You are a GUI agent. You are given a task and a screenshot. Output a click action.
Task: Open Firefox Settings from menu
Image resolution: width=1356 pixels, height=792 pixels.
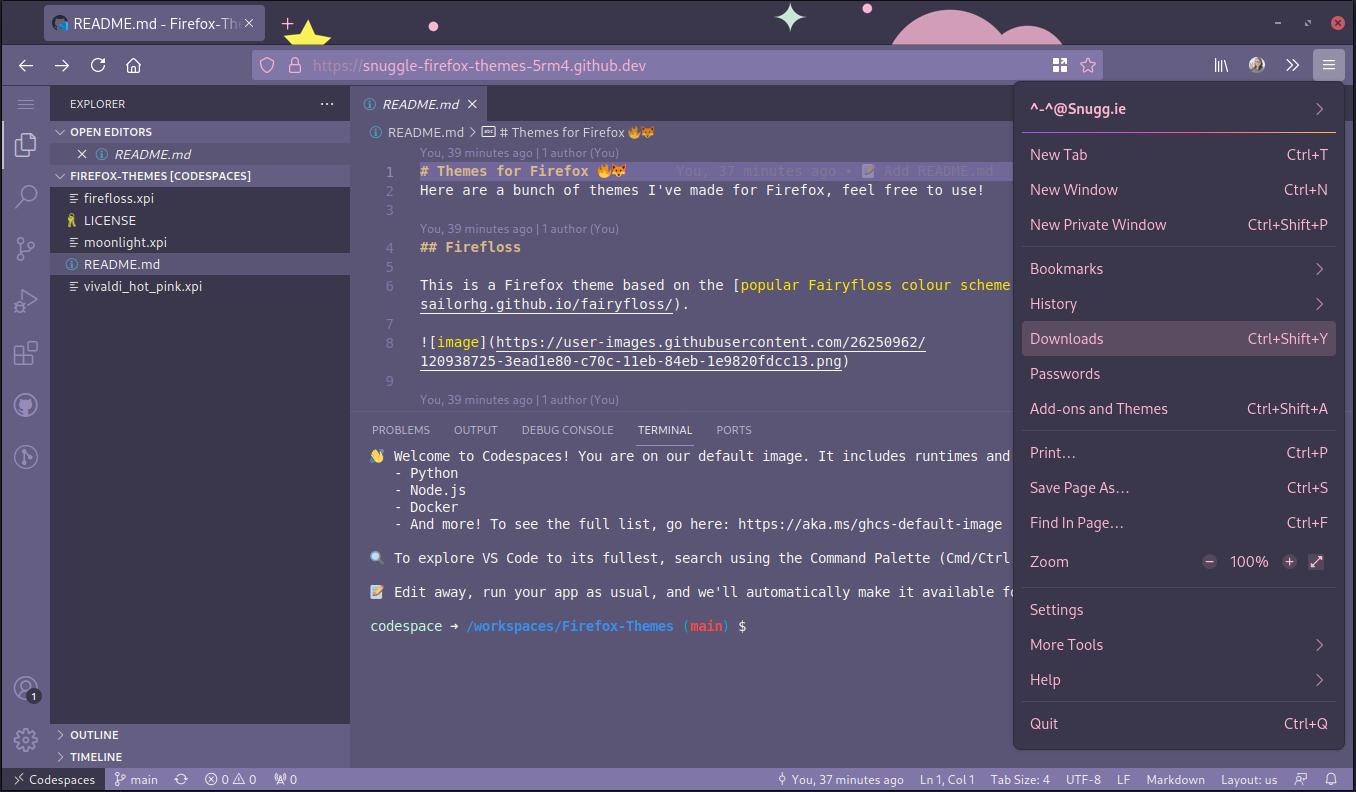[x=1179, y=610]
